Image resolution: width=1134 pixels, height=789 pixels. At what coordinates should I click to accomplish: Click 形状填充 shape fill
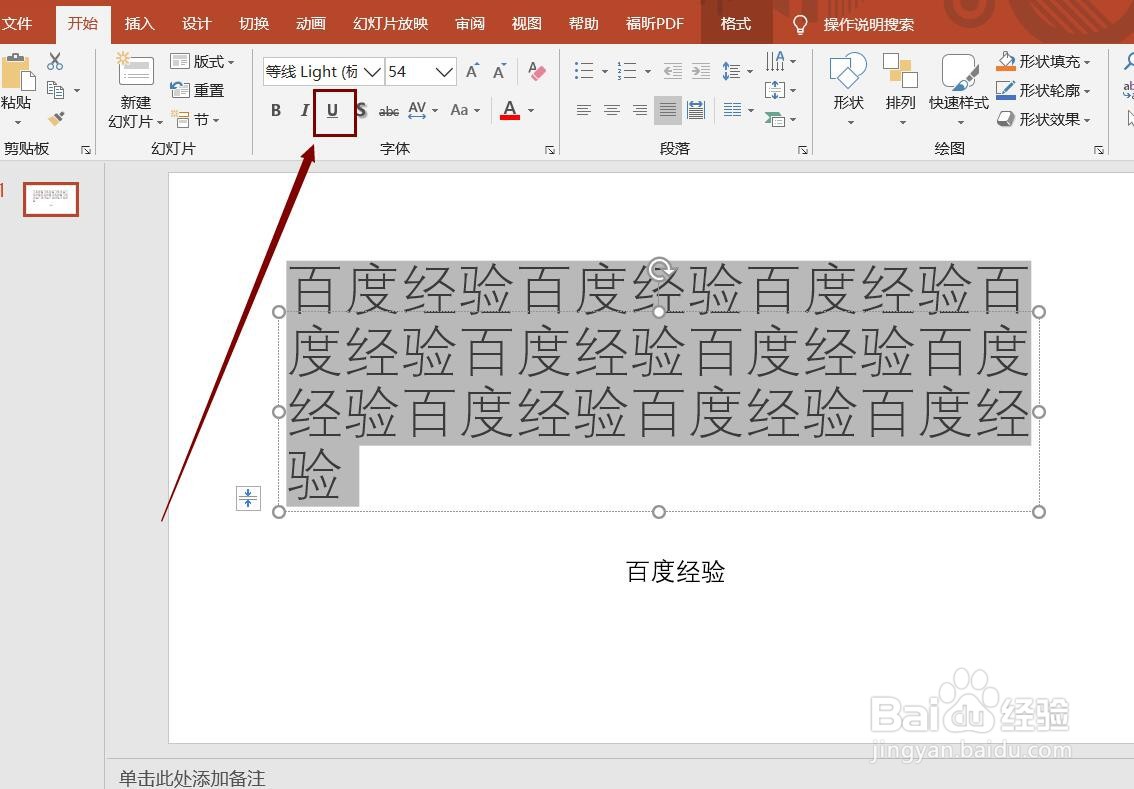click(1043, 62)
